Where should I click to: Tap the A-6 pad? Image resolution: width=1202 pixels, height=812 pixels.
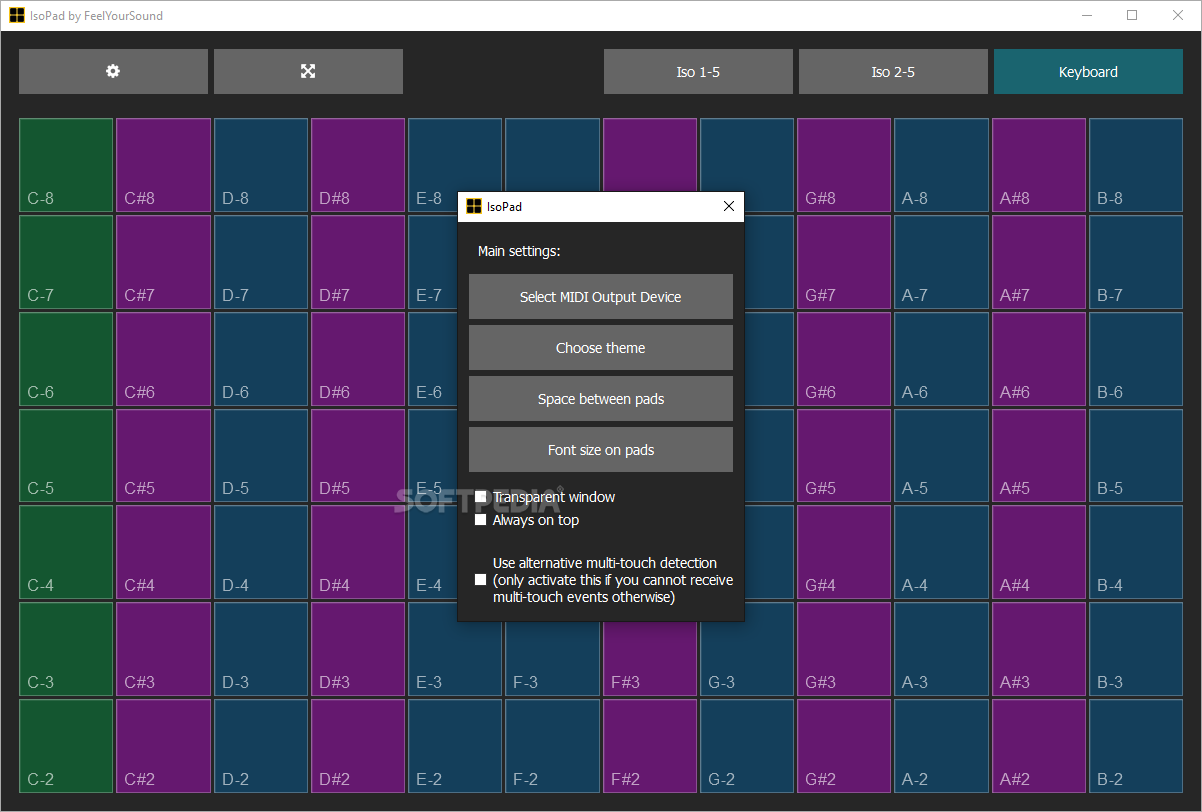click(x=941, y=359)
